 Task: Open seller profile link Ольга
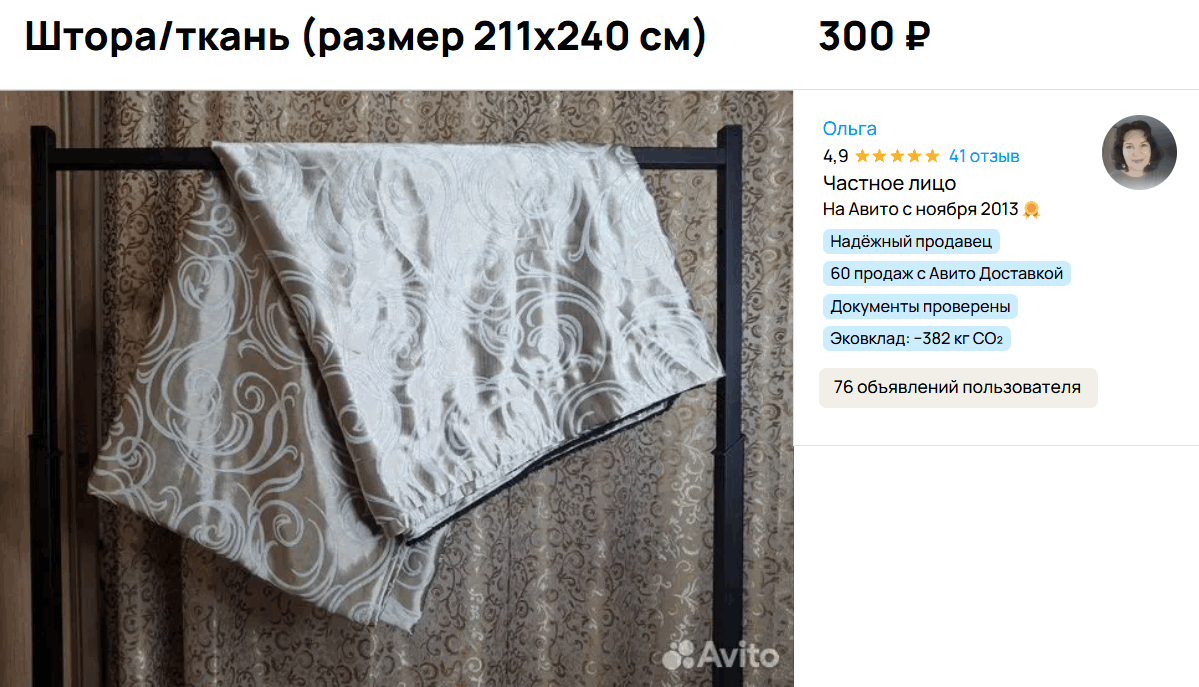tap(849, 129)
